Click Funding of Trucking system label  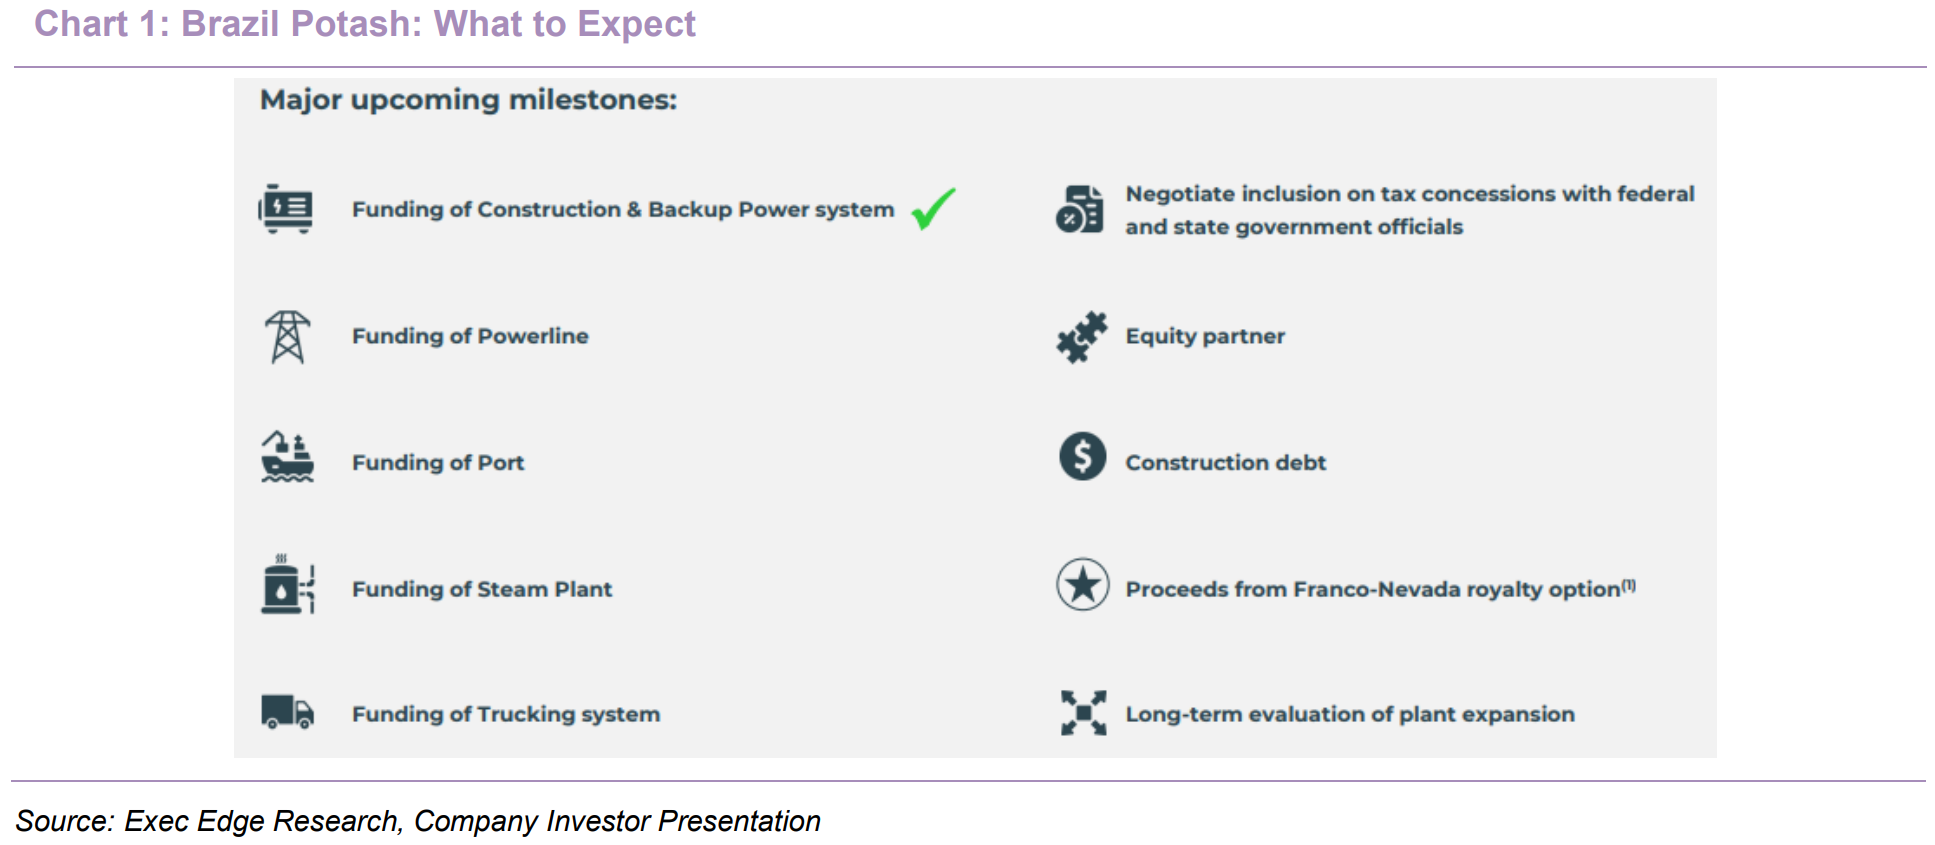506,714
